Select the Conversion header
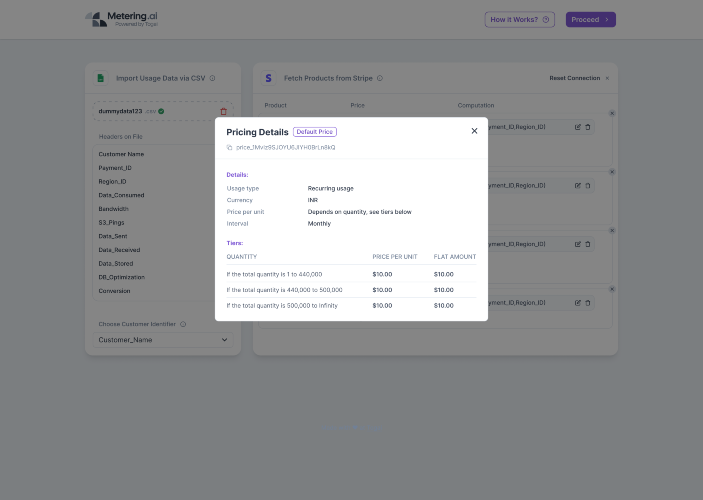Screen dimensions: 703x500 (114, 291)
